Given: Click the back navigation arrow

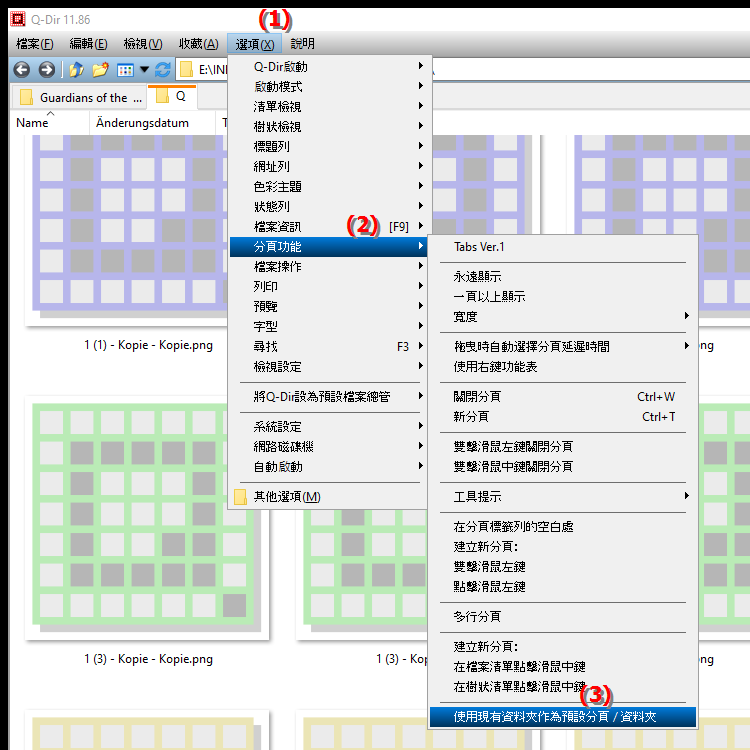Looking at the screenshot, I should [x=22, y=70].
